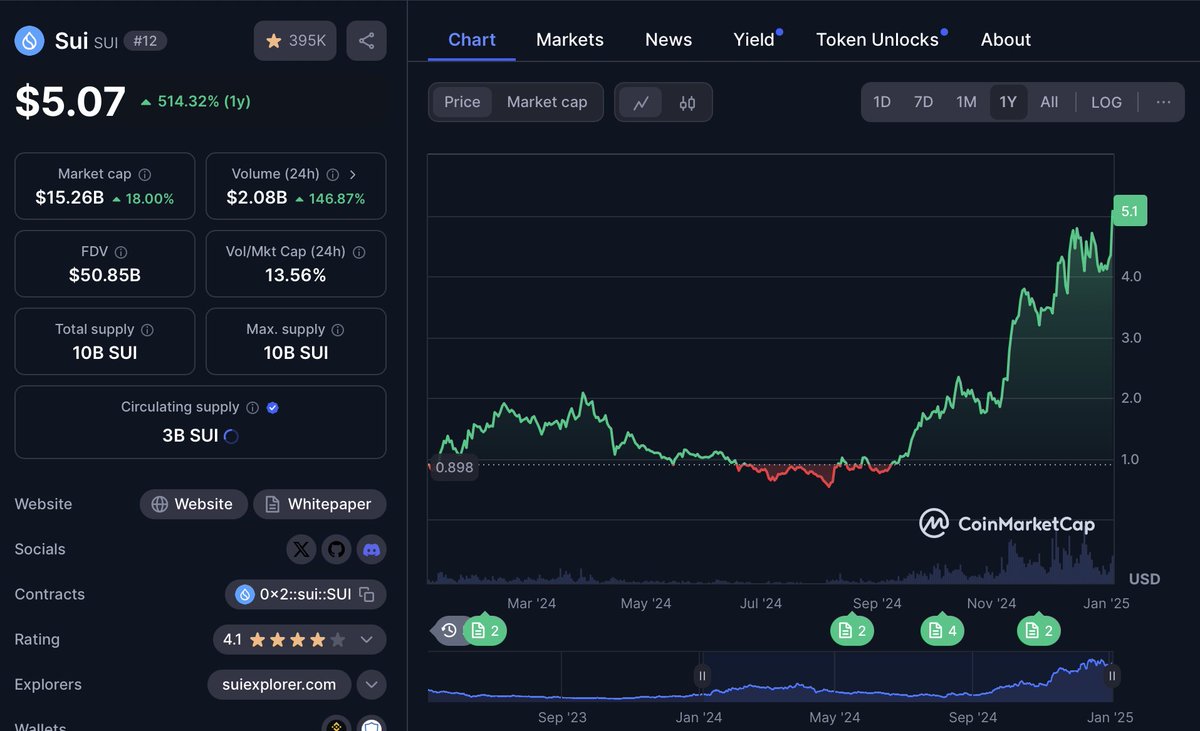Click the $15.26B market cap value
Screen dimensions: 1200x731
coord(69,198)
